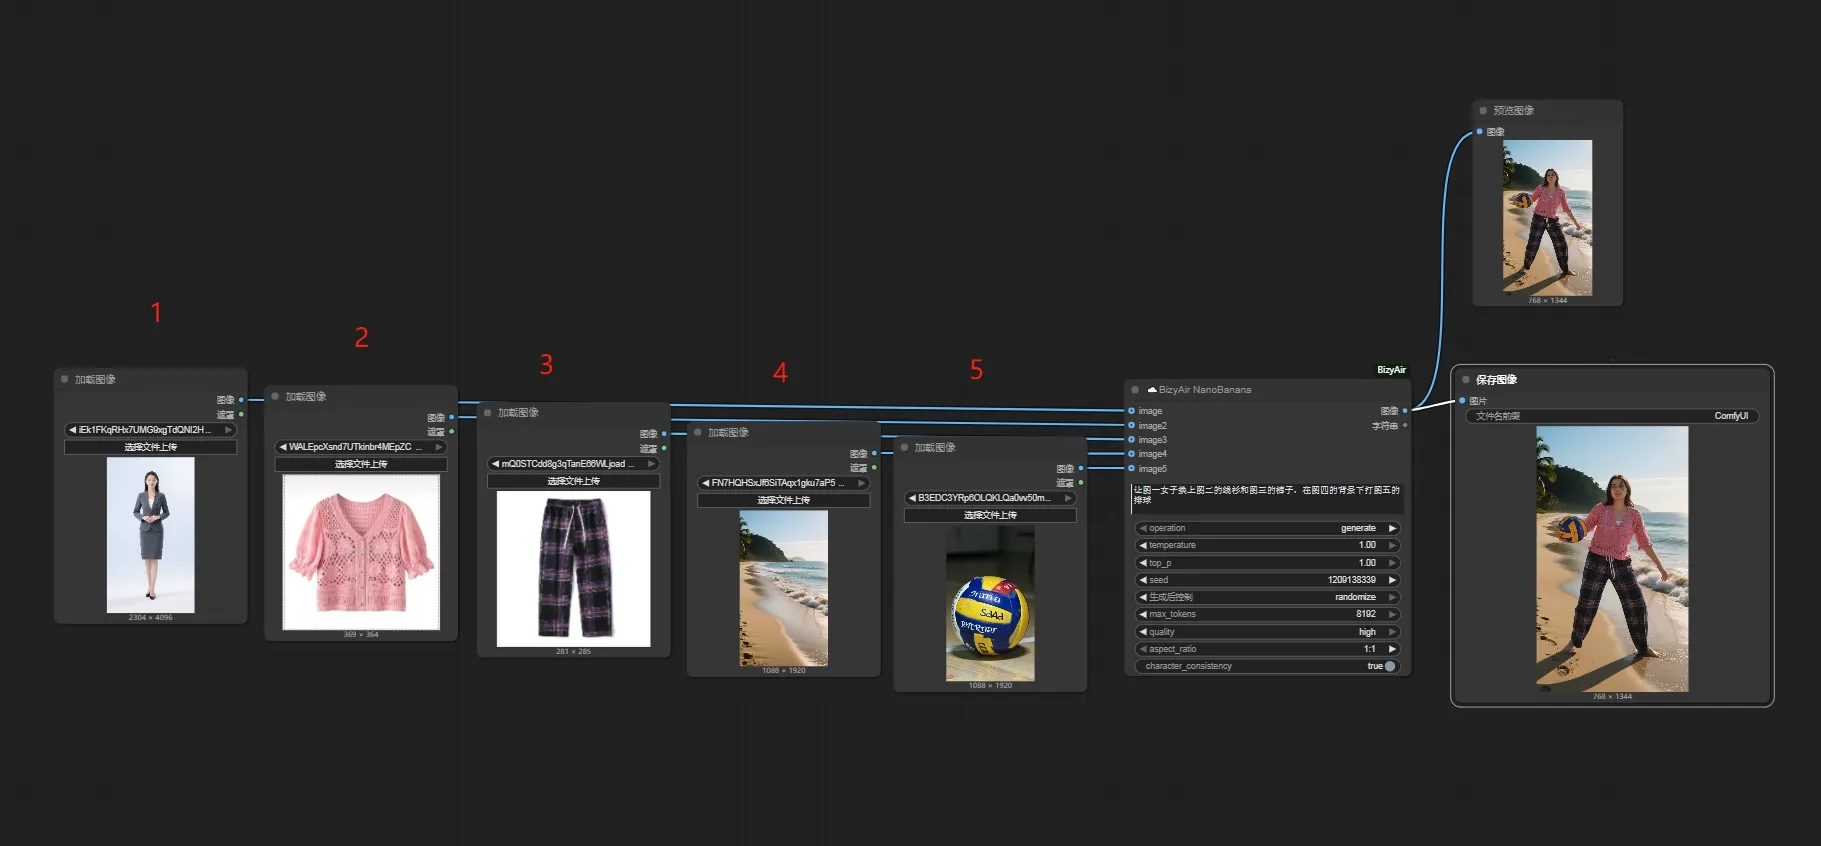
Task: Click the cloud icon in the BizyAir NanoBanana title
Action: coord(1152,390)
